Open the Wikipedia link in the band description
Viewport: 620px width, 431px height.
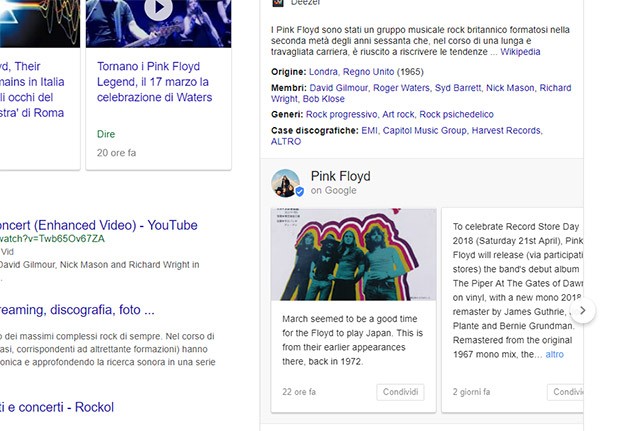coord(520,52)
